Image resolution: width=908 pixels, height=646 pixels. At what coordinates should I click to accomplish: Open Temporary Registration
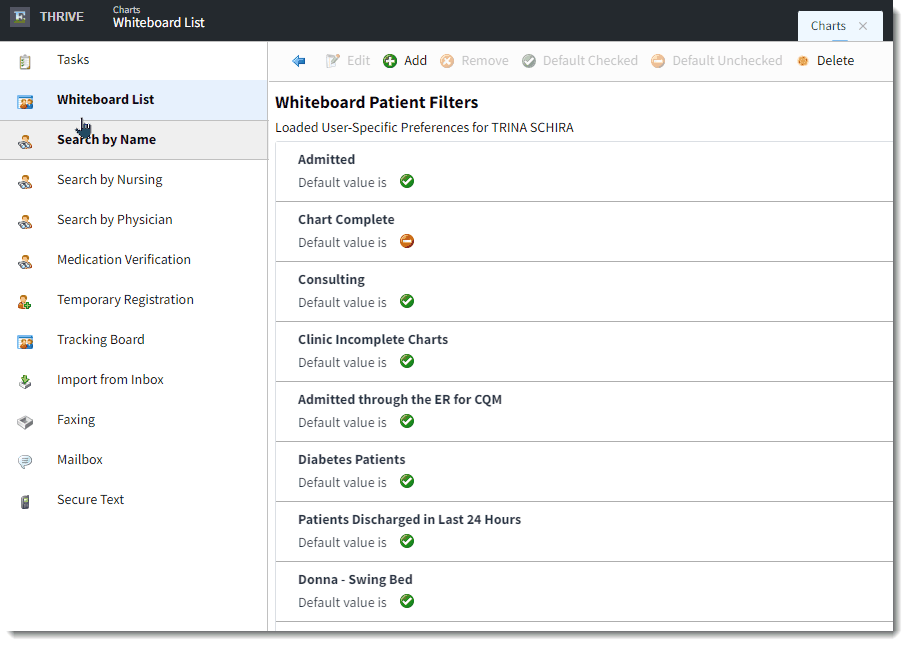[x=134, y=300]
